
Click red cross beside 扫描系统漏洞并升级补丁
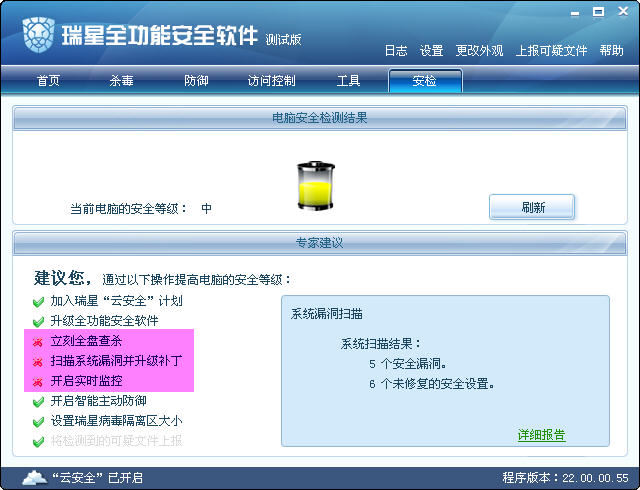tap(38, 362)
